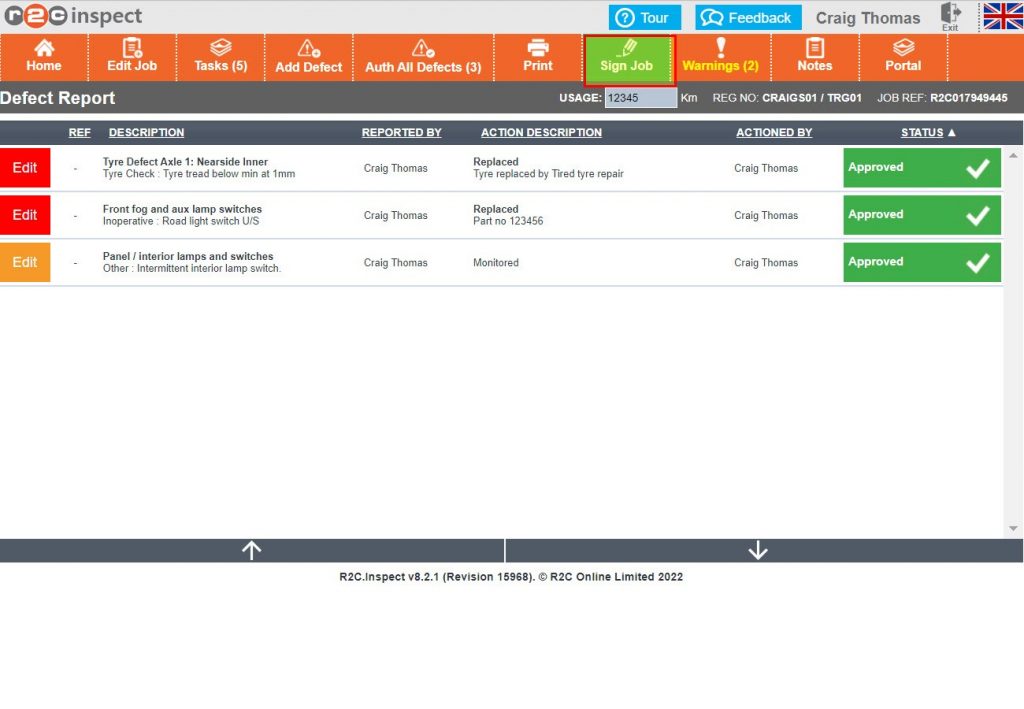Click the Add Defect icon

click(308, 57)
